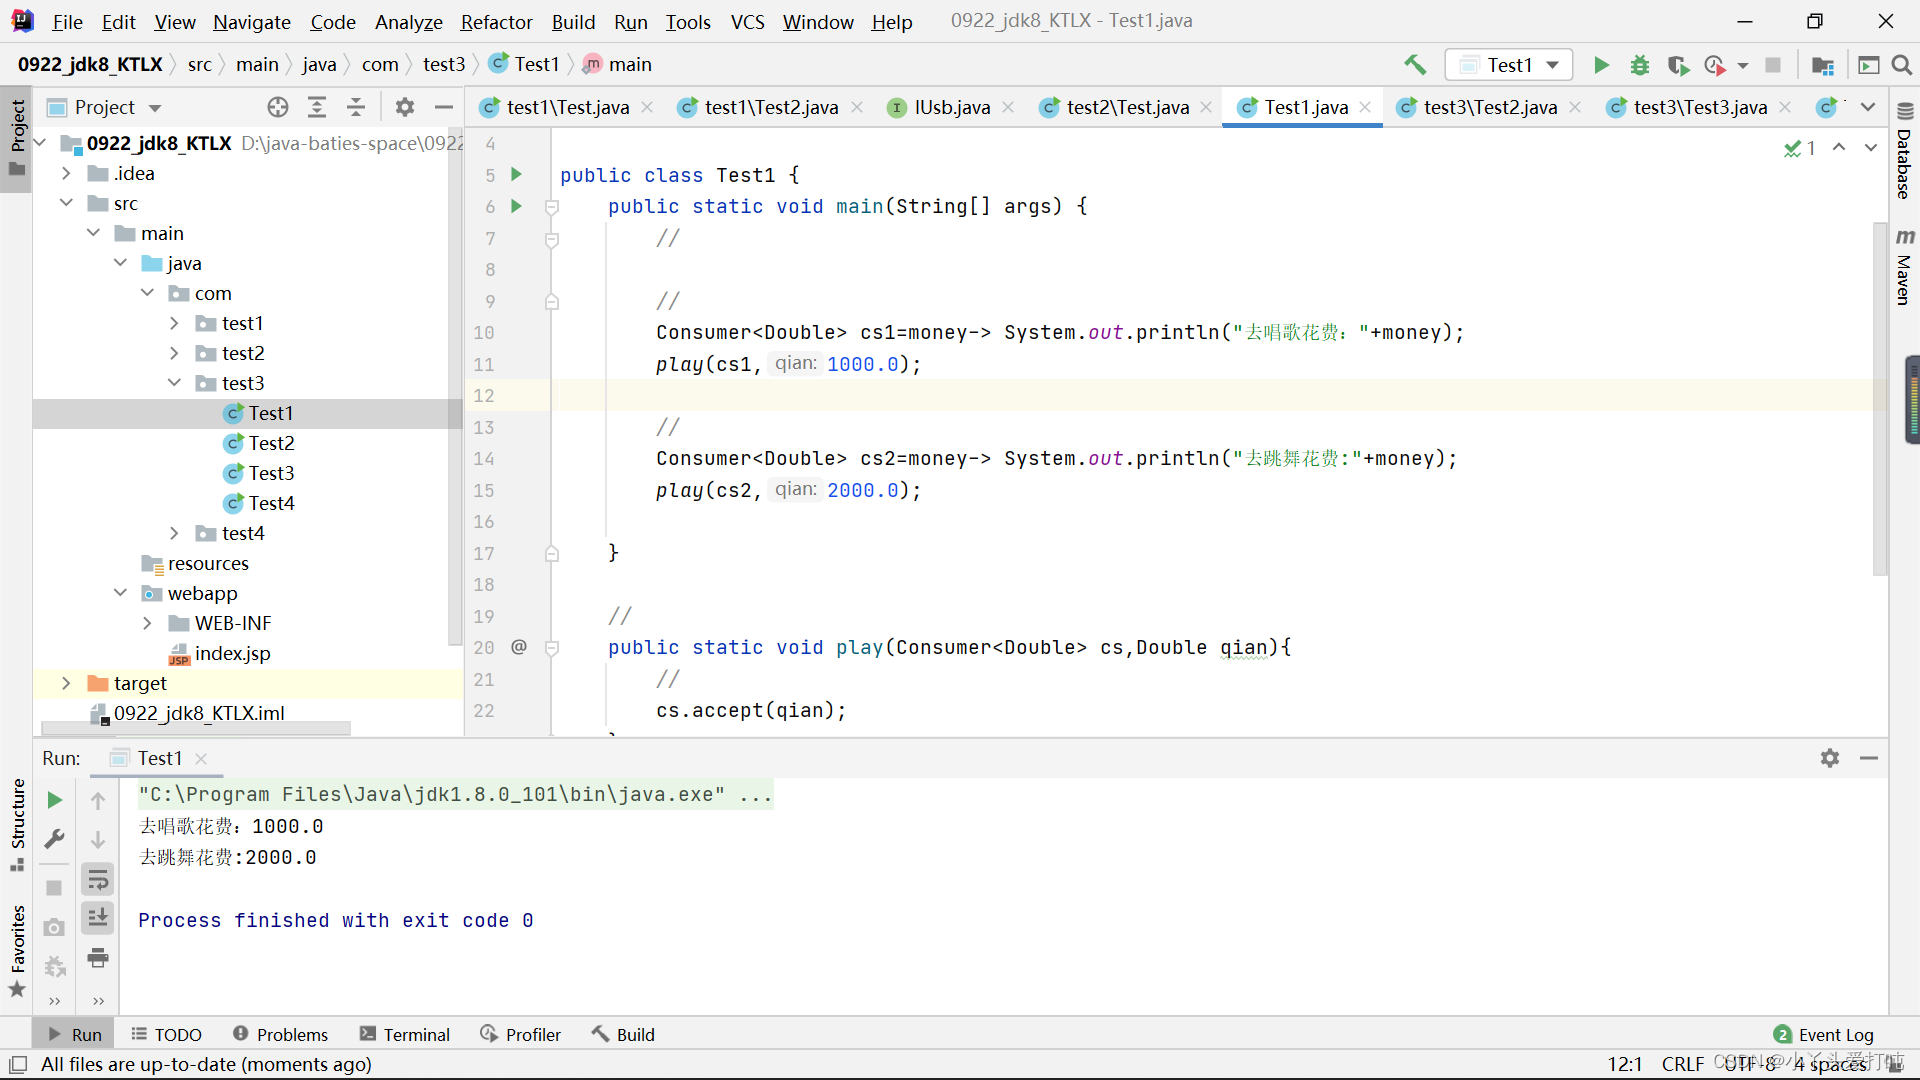Collapse all in Project panel
The width and height of the screenshot is (1920, 1080).
pos(356,107)
